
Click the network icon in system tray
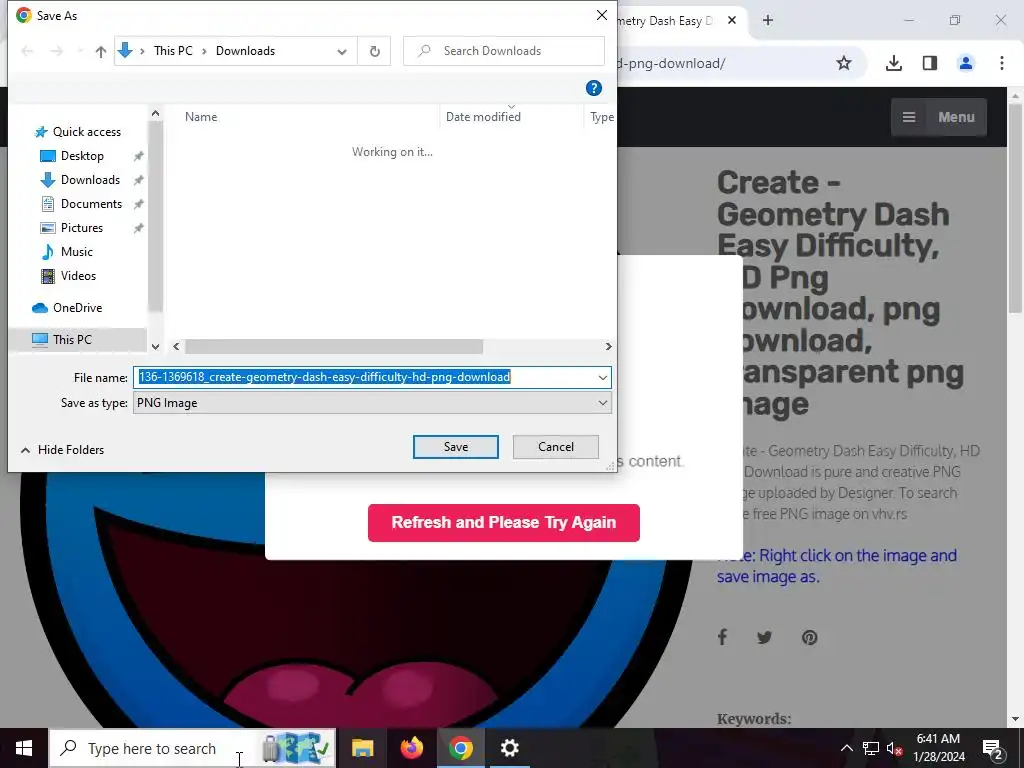tap(871, 748)
